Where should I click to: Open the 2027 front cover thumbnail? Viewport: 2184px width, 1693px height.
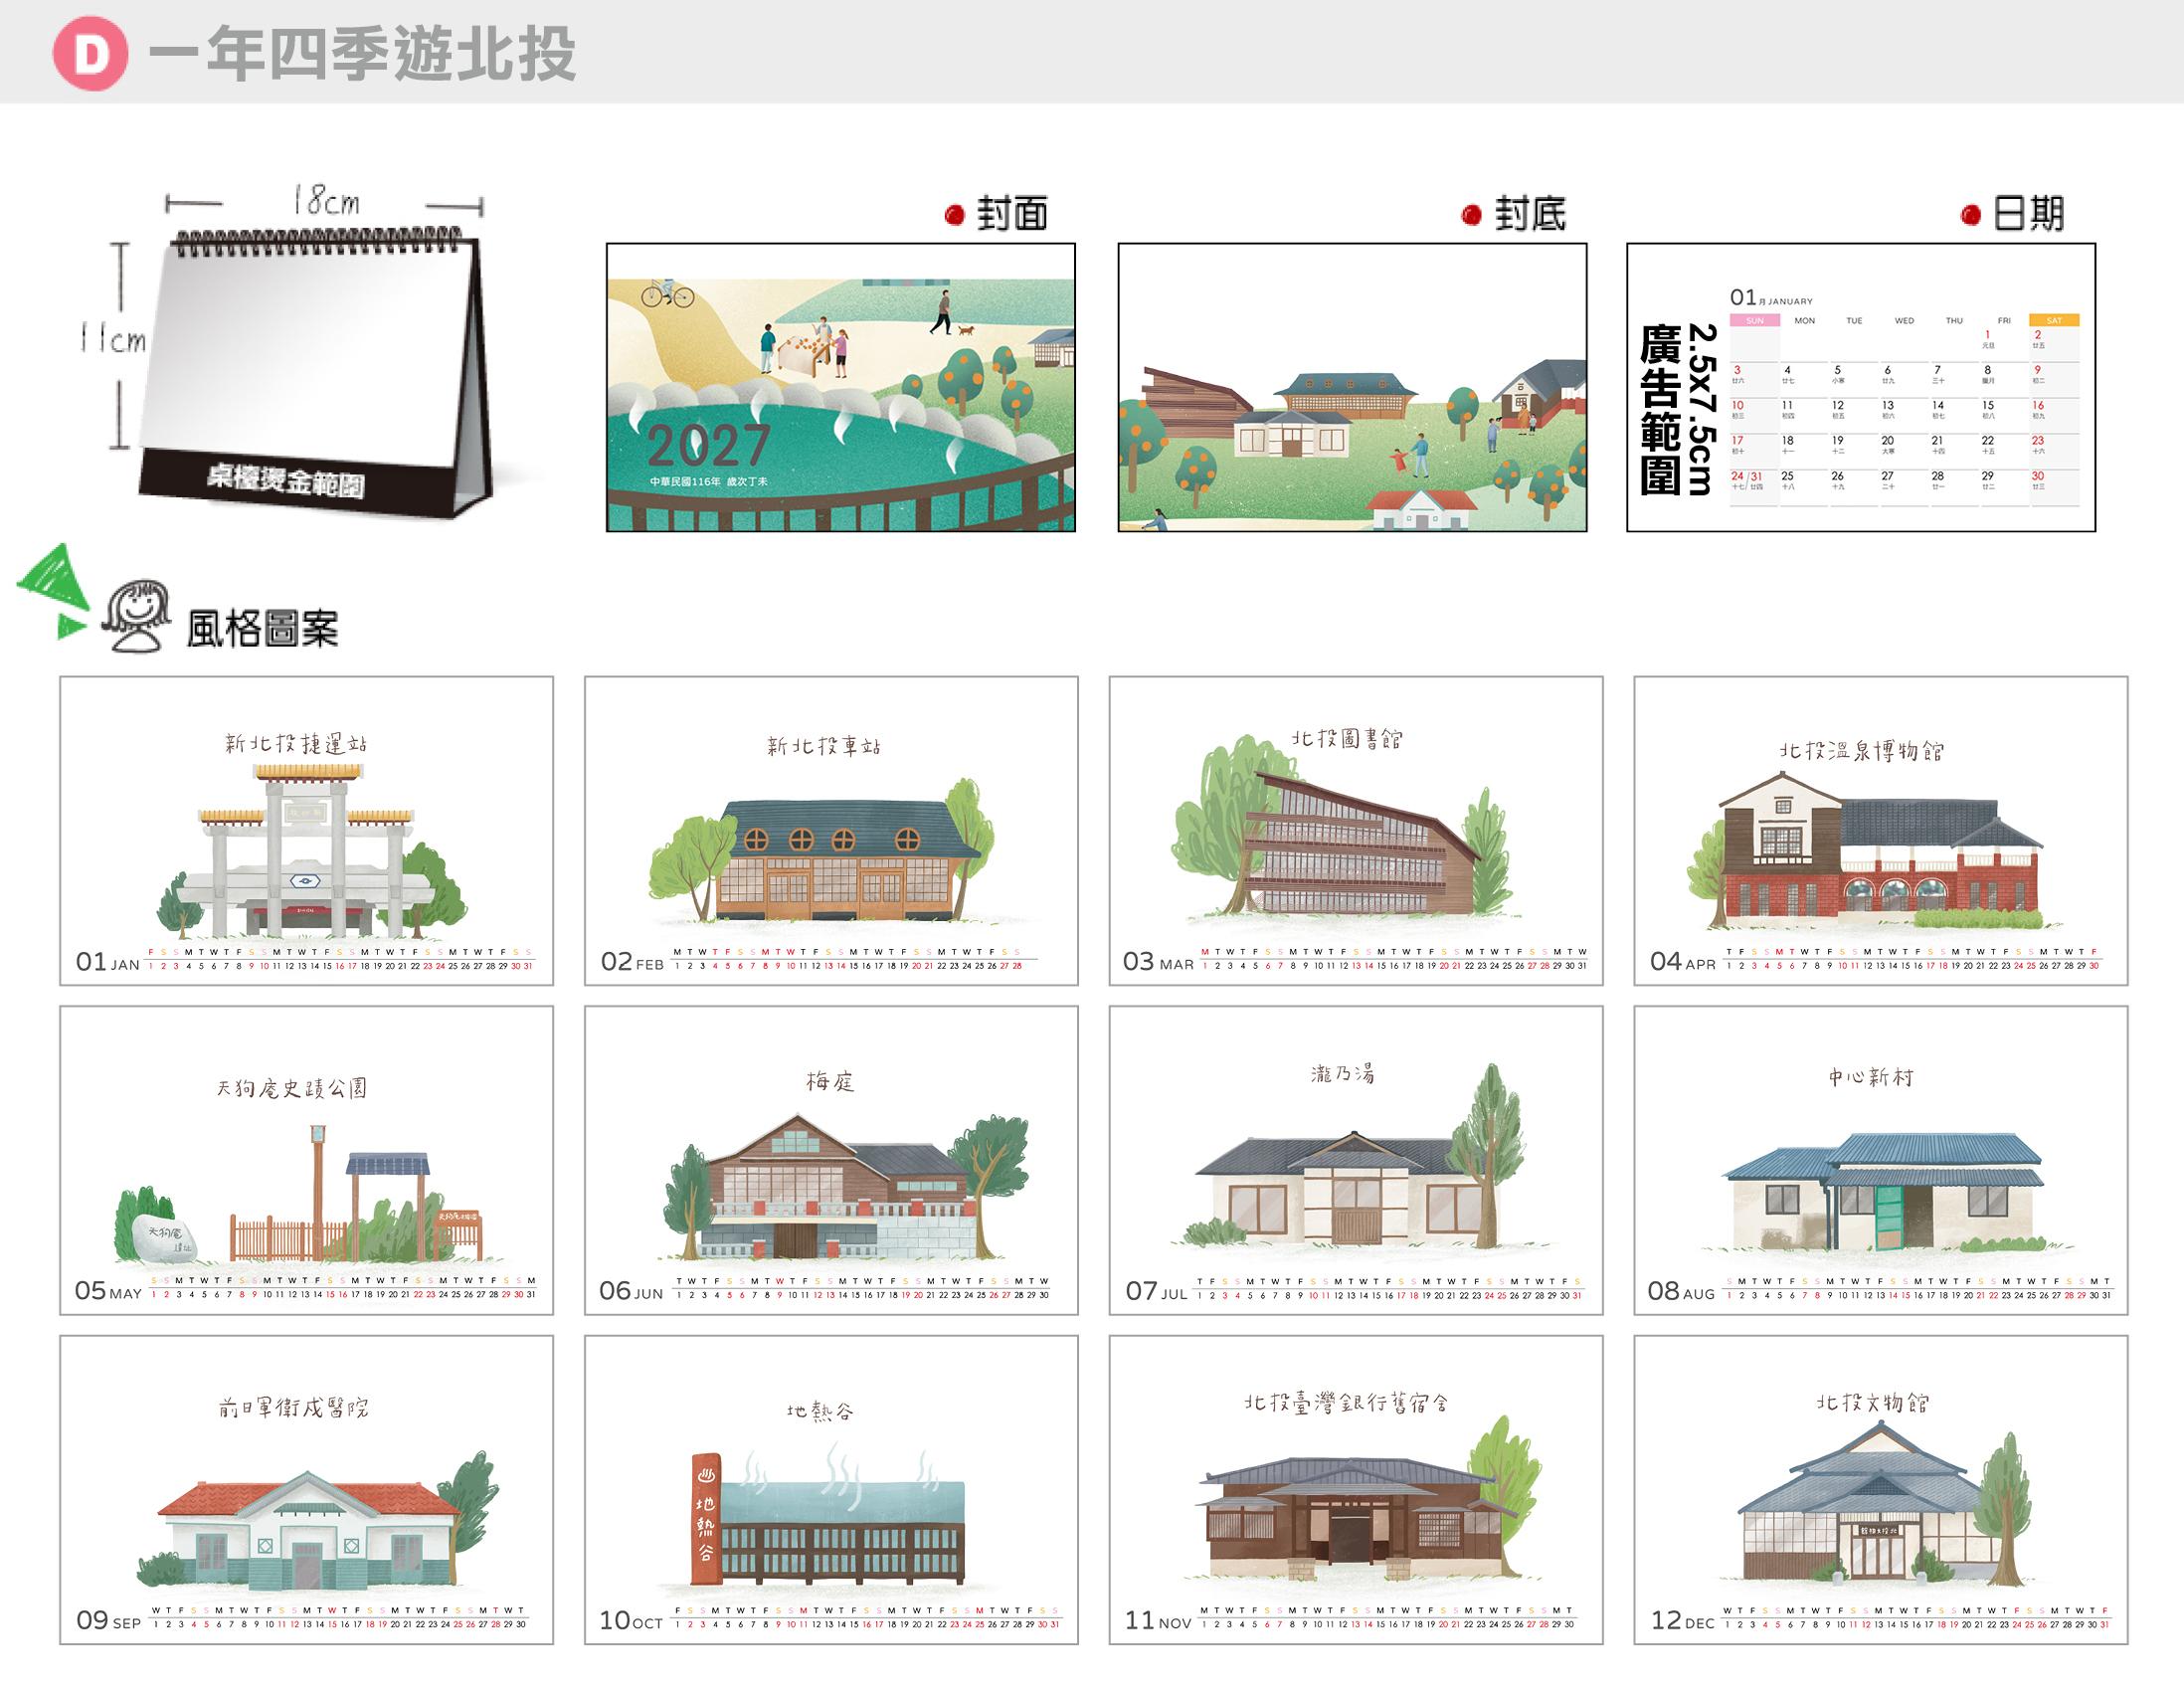[841, 387]
